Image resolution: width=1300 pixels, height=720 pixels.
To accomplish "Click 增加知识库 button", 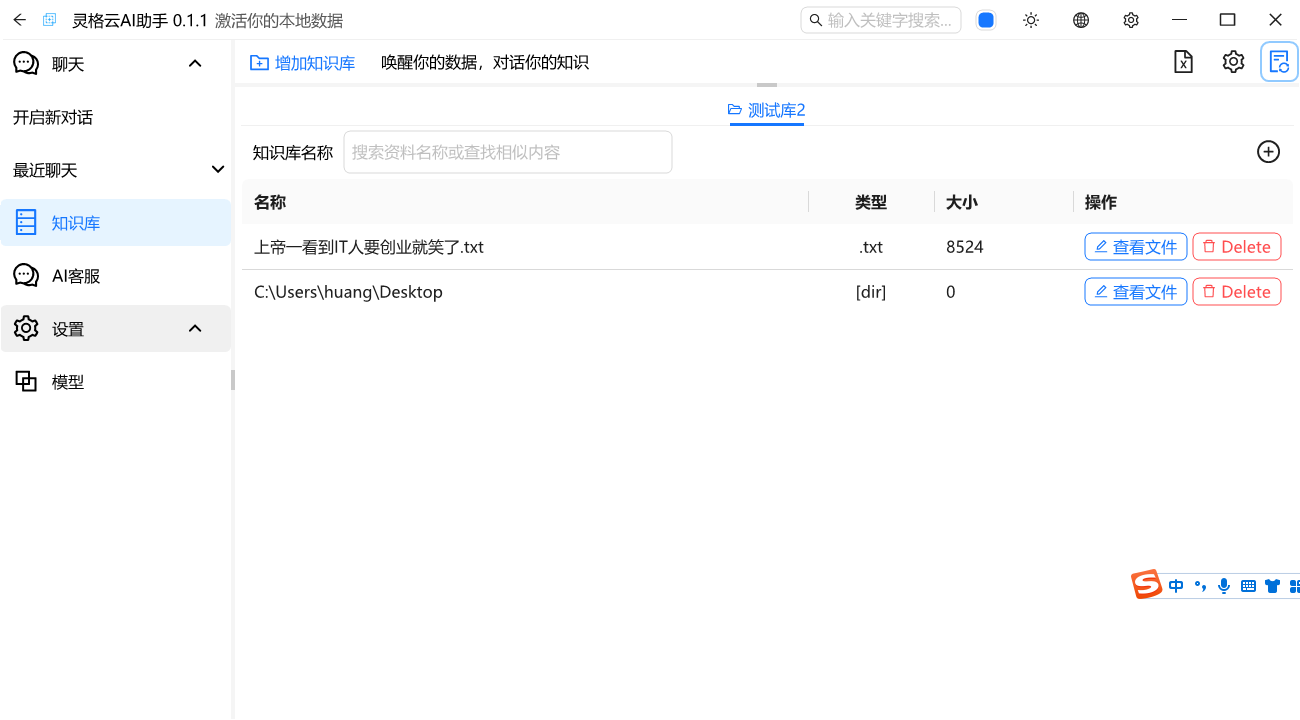I will coord(302,63).
